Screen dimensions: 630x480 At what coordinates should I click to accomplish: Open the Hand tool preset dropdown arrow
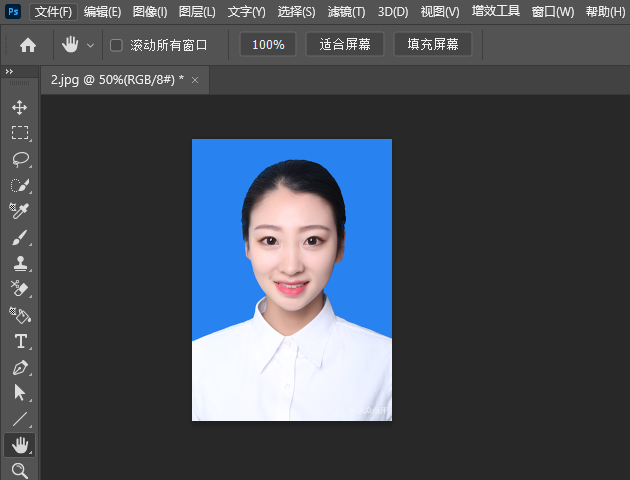click(91, 45)
